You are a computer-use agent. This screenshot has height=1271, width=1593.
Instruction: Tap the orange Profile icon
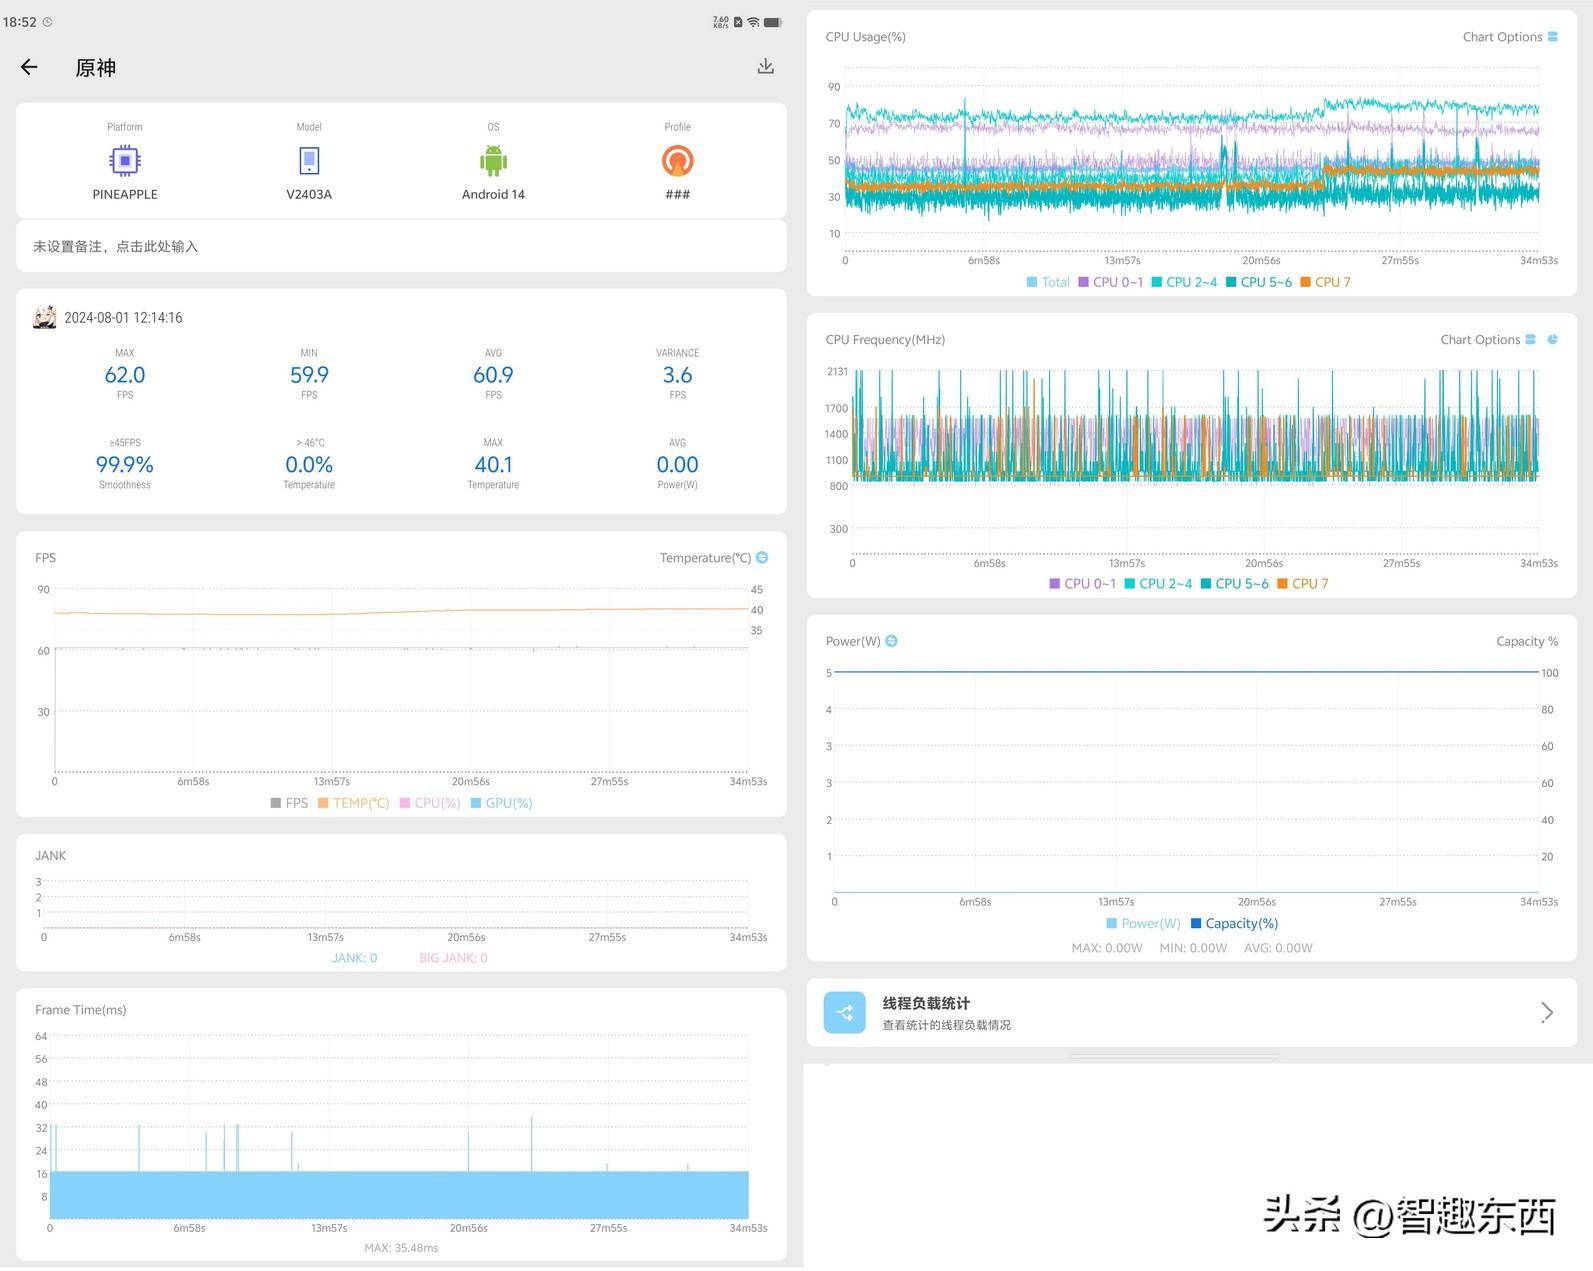pos(677,161)
